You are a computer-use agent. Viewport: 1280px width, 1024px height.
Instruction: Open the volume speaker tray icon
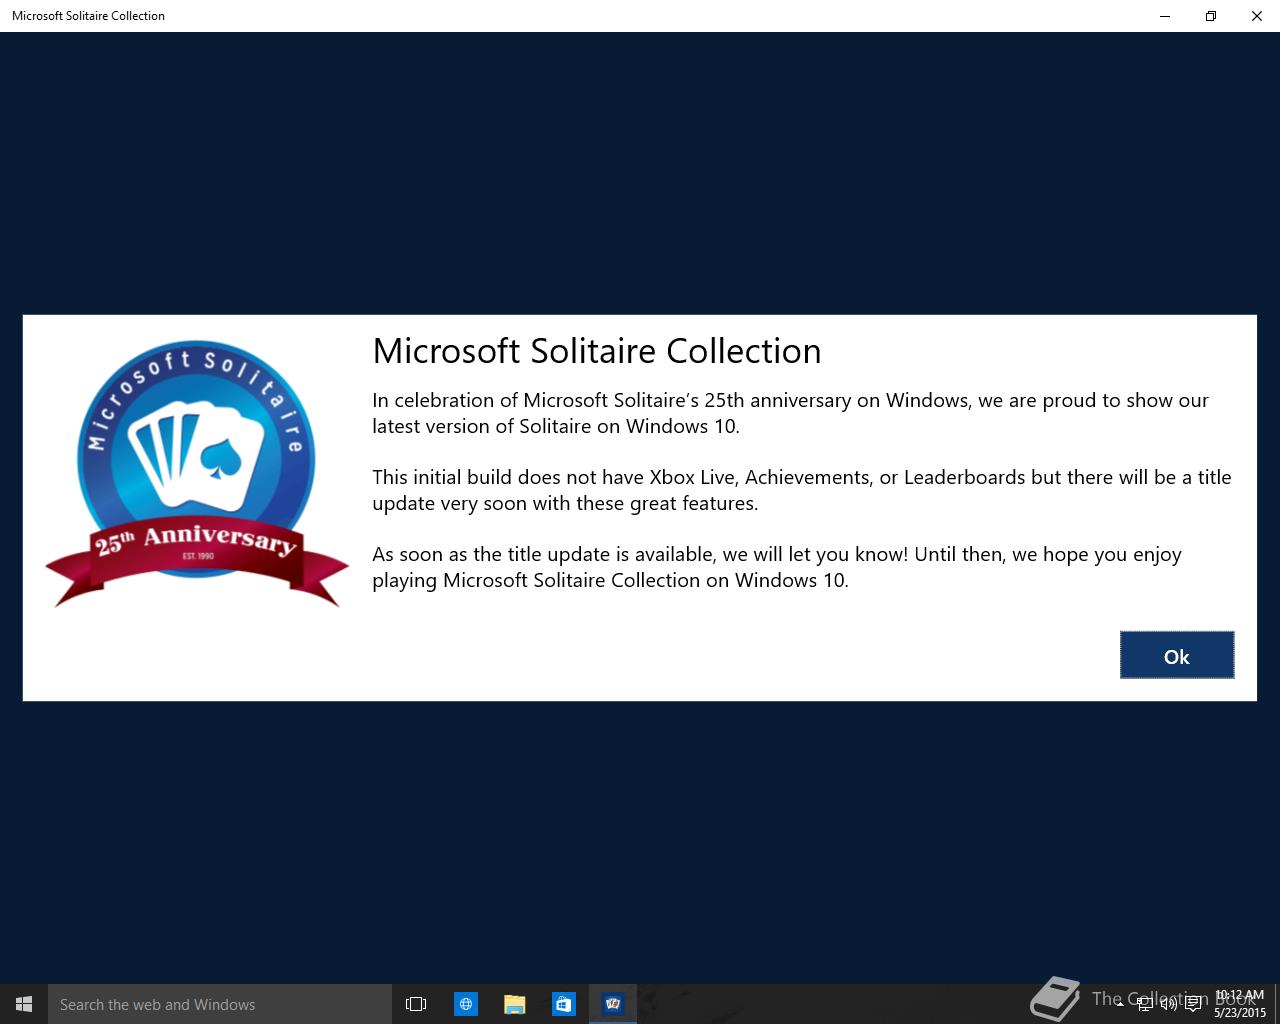(1169, 1004)
